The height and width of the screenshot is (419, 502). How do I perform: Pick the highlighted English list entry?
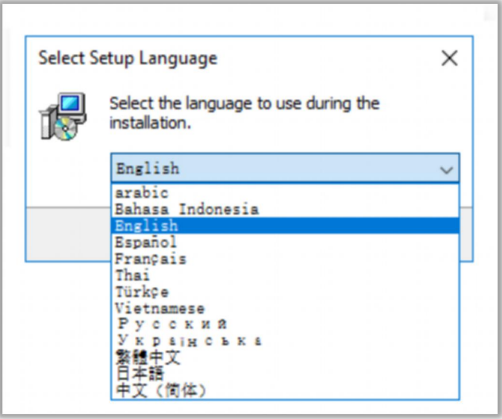[x=285, y=226]
